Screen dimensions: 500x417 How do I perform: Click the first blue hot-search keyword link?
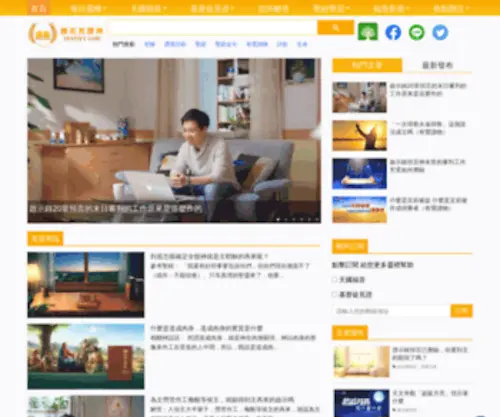[150, 44]
